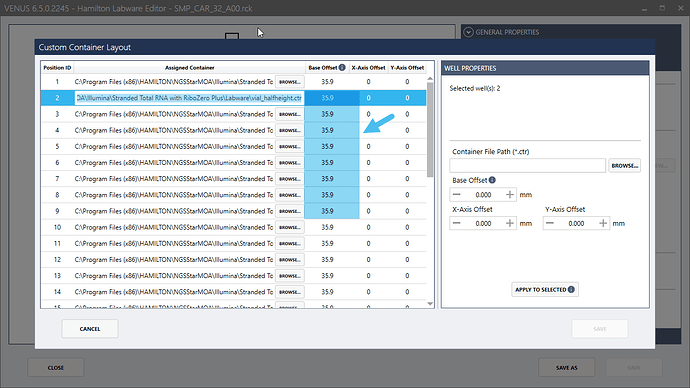Click the dialog Save button
Viewport: 690px width, 388px height.
click(600, 329)
